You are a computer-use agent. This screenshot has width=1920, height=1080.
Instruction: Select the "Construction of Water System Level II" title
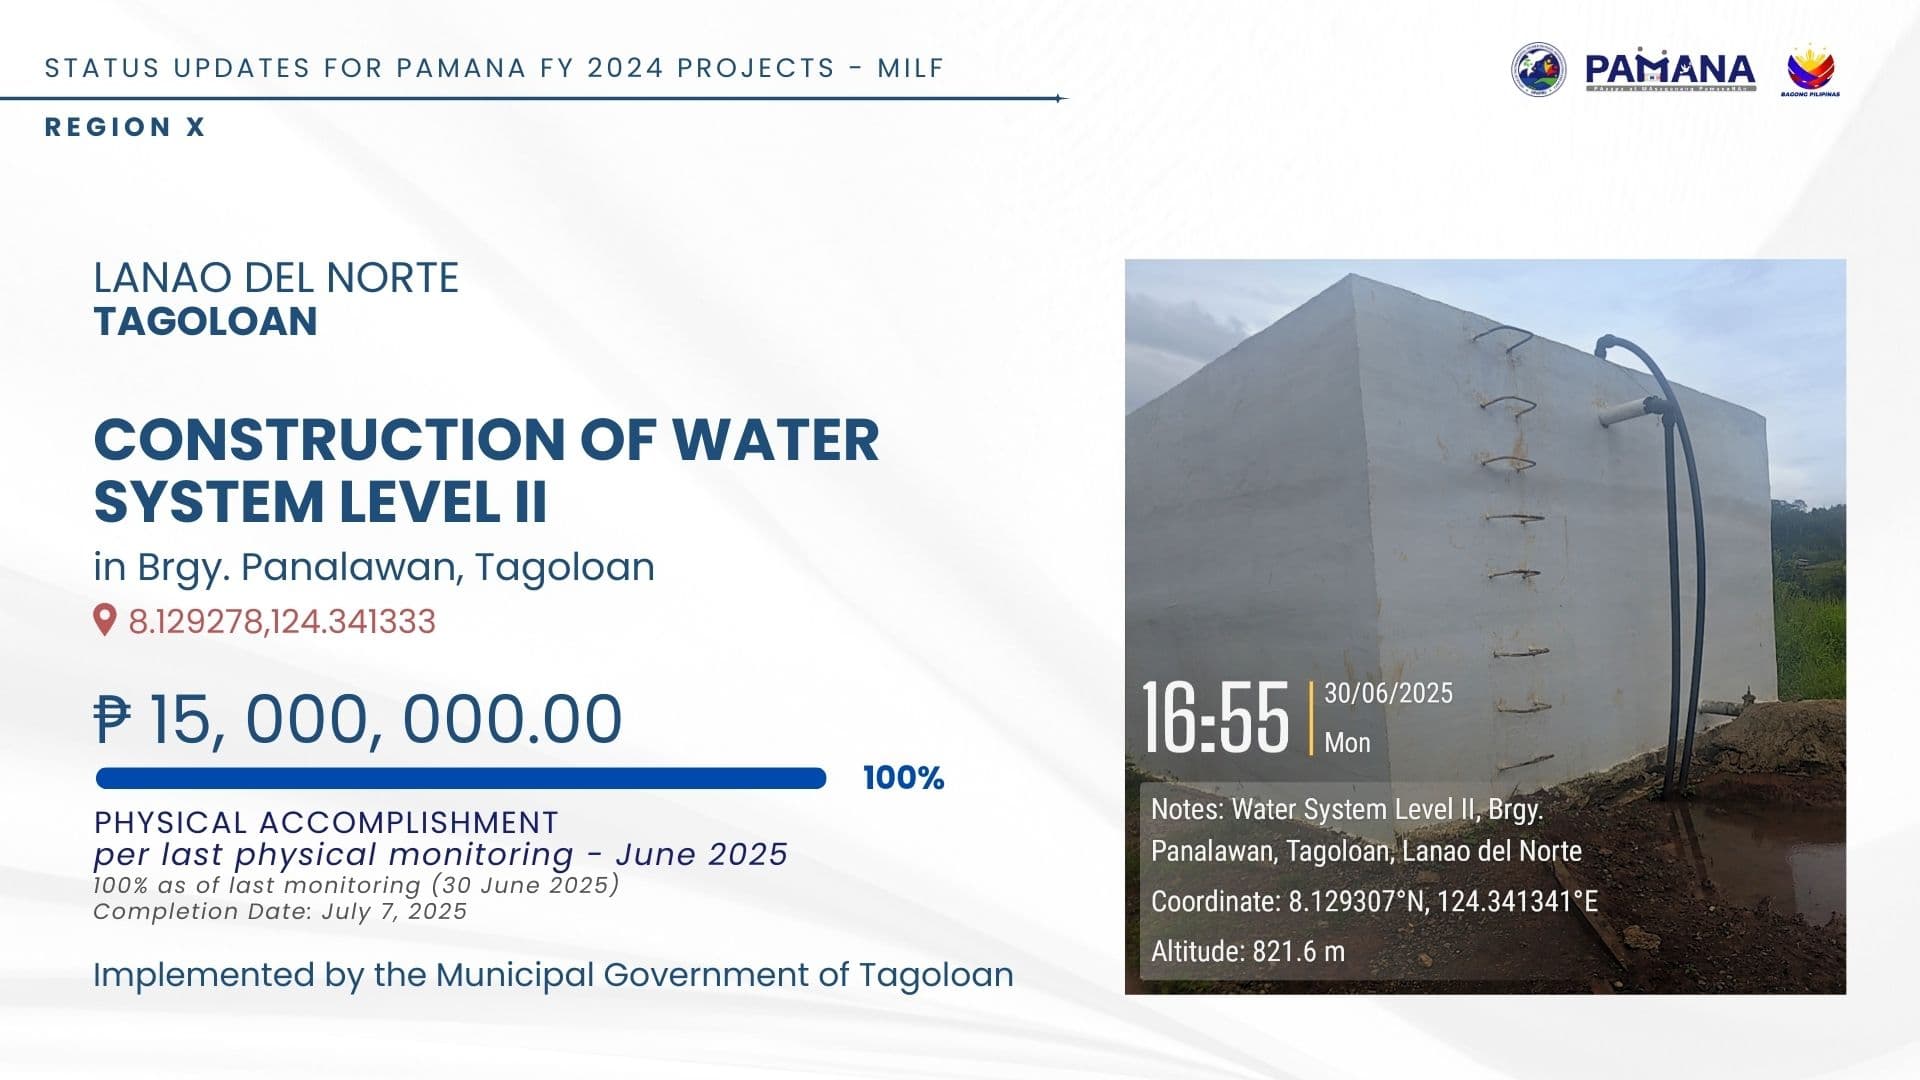coord(486,470)
